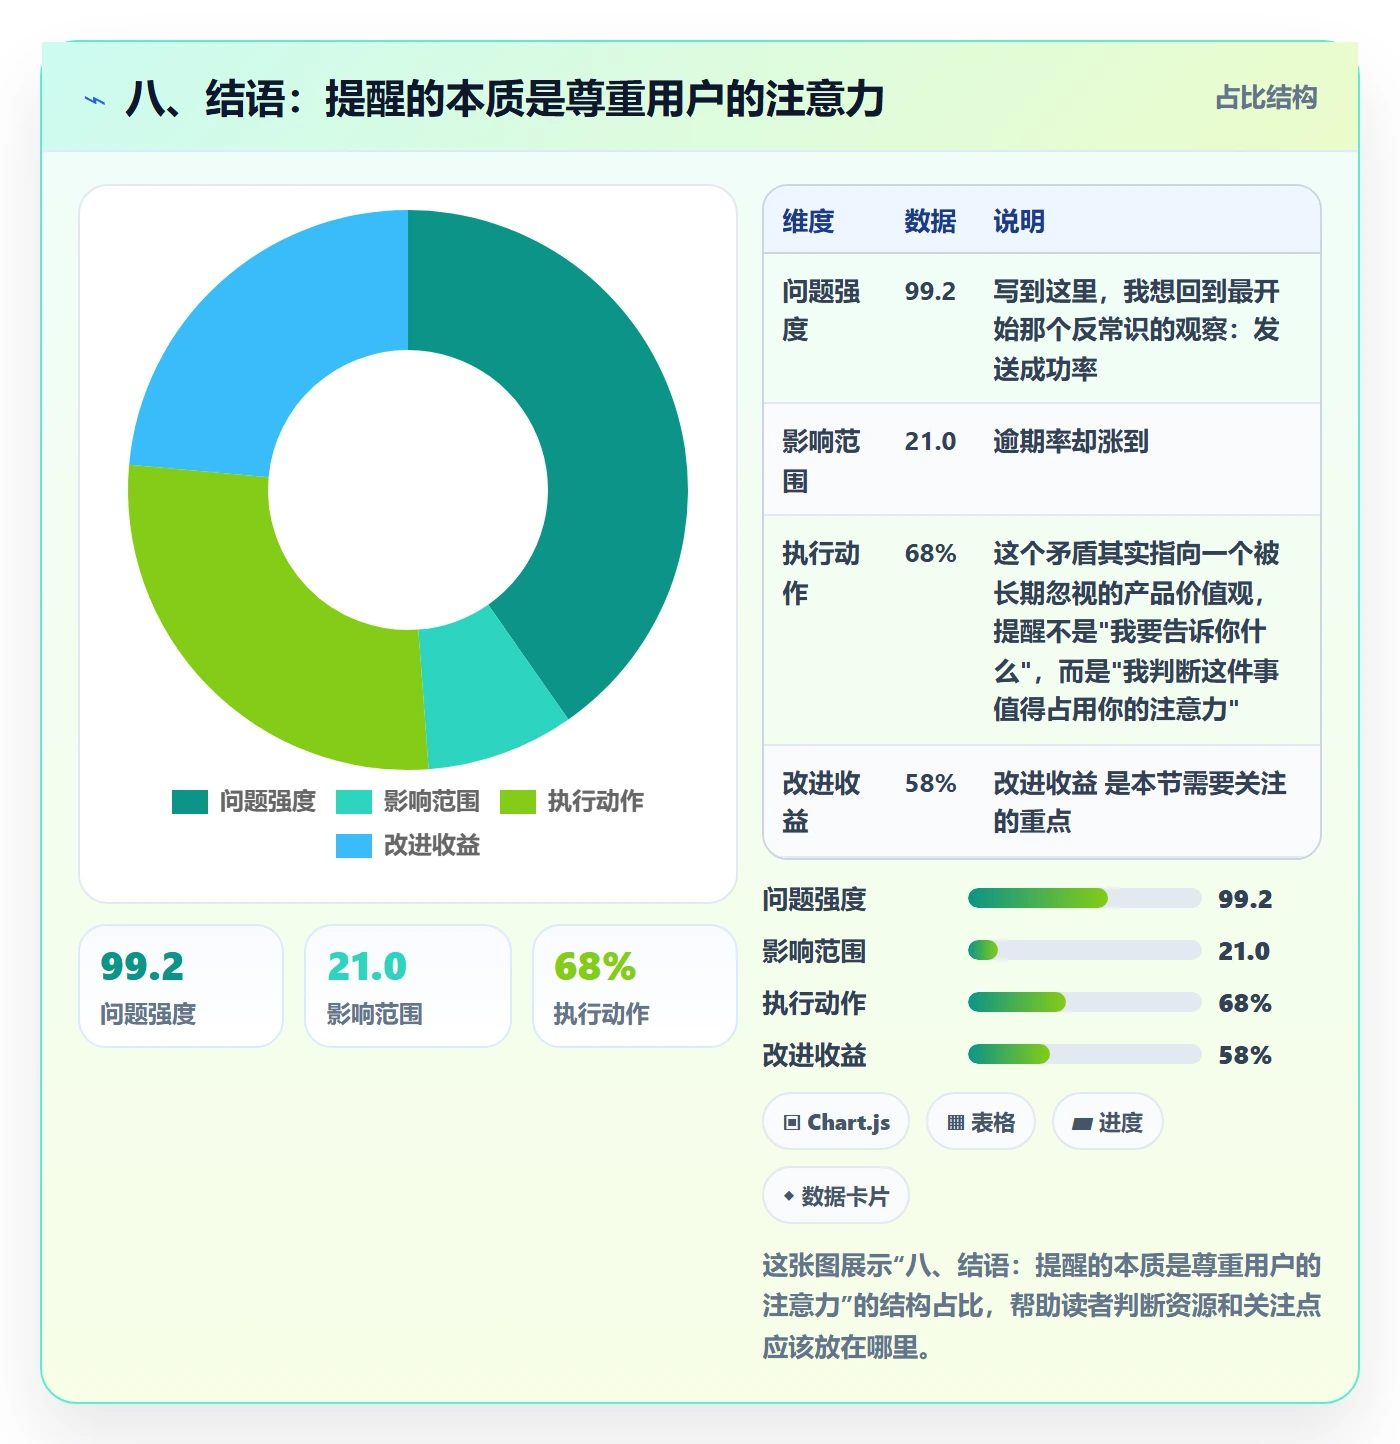The image size is (1400, 1444).
Task: Click the 占比结构 tag in the header
Action: point(1266,98)
